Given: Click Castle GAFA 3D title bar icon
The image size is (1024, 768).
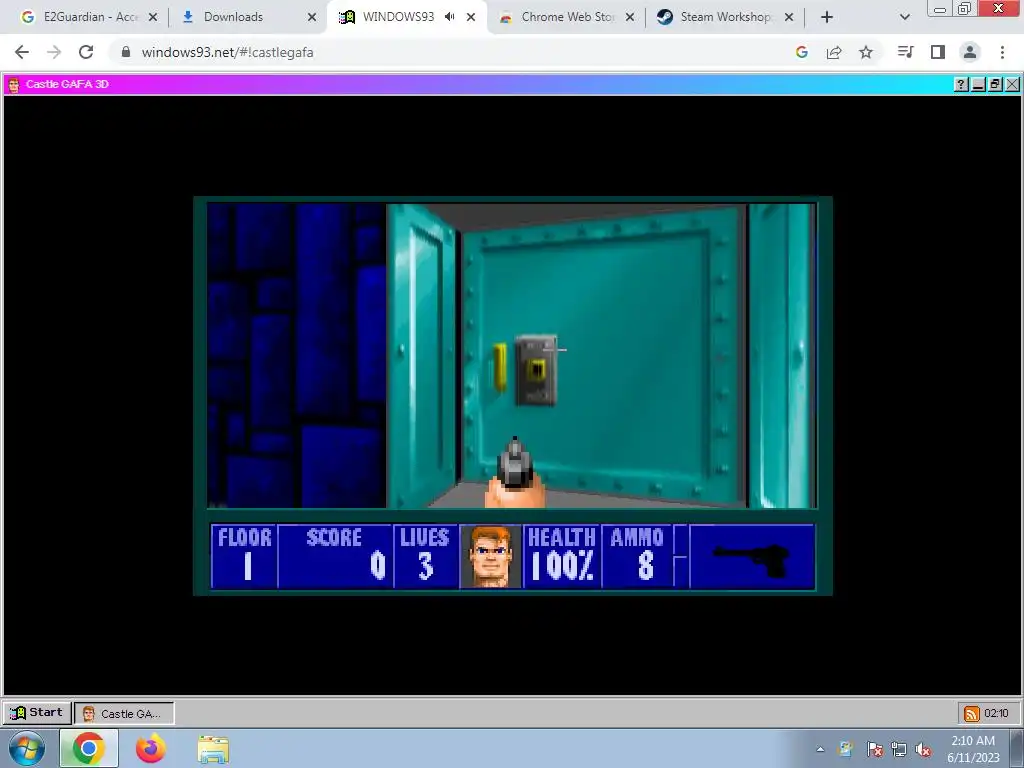Looking at the screenshot, I should click(x=14, y=84).
